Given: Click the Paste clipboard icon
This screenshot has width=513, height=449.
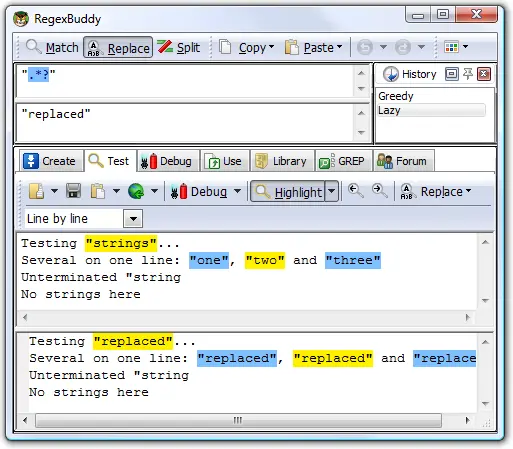Looking at the screenshot, I should click(292, 47).
